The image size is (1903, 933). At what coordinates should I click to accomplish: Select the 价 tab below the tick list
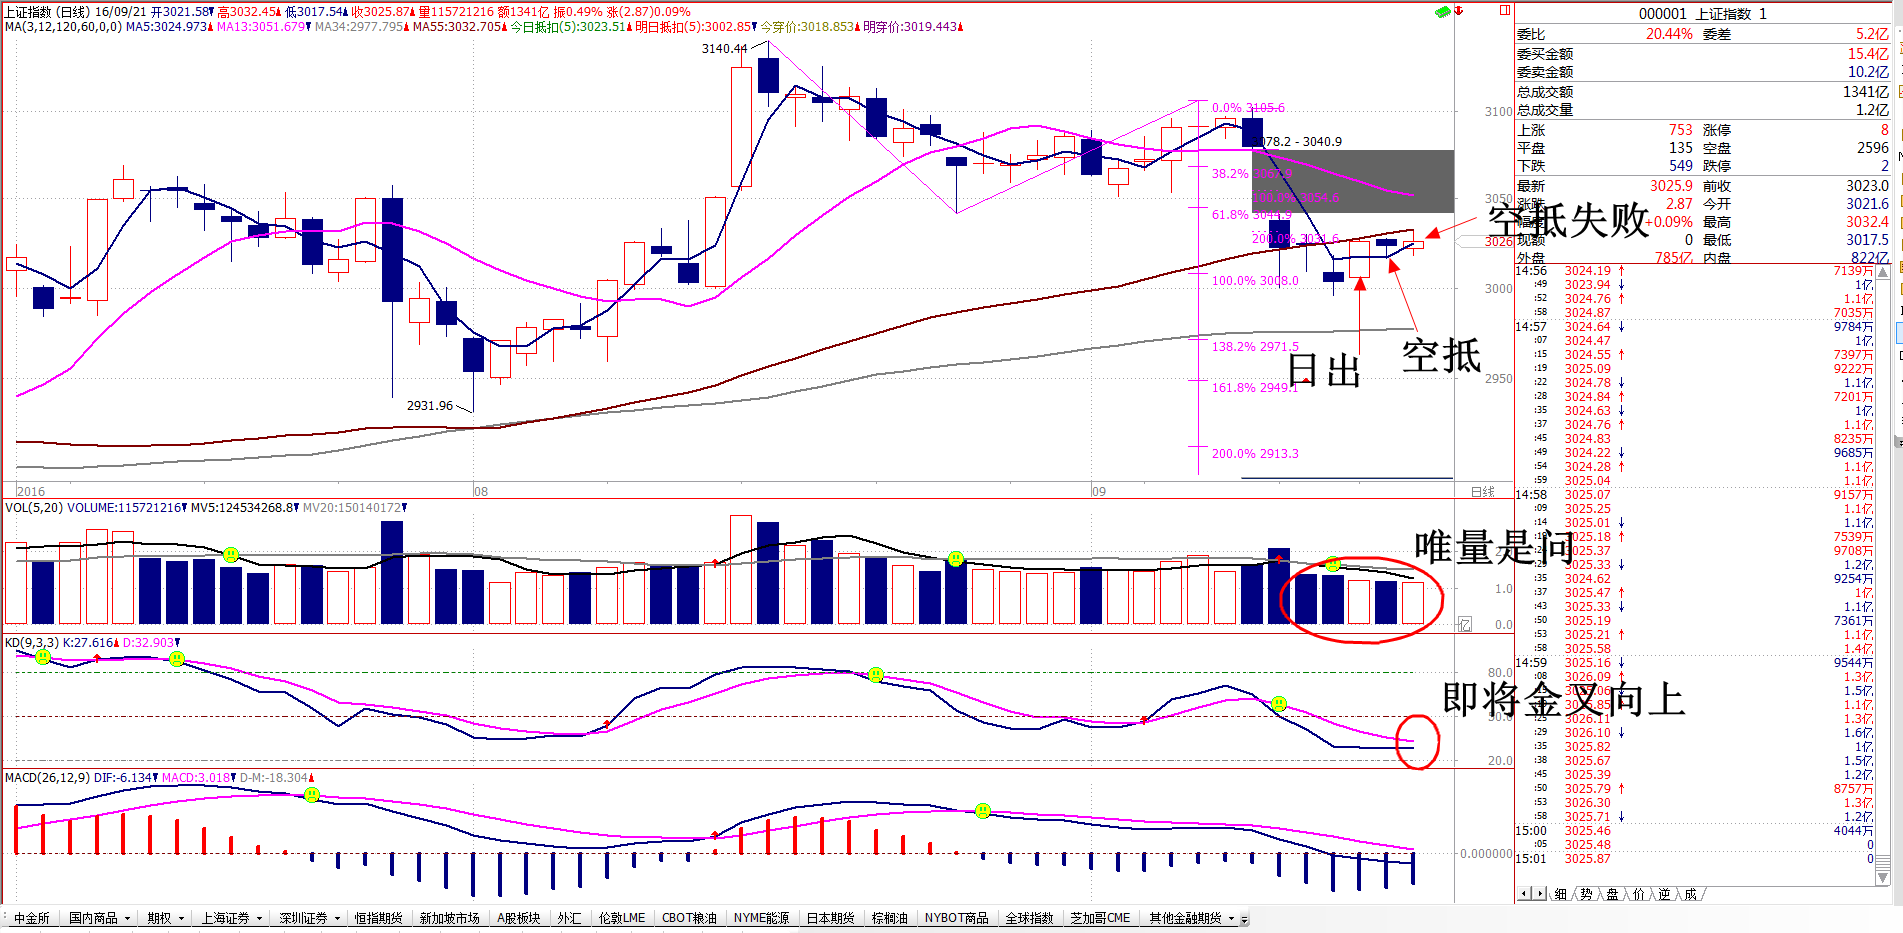pos(1639,894)
